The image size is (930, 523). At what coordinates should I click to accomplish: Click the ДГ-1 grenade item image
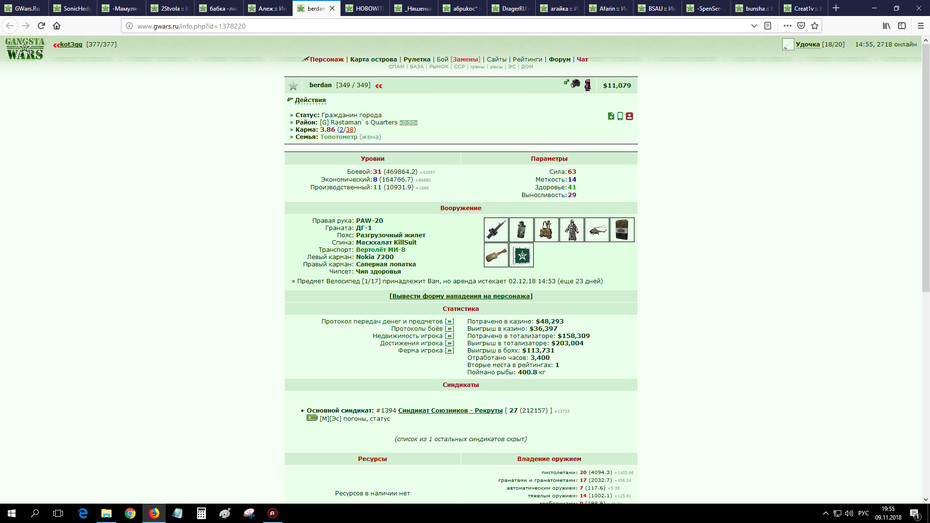521,230
